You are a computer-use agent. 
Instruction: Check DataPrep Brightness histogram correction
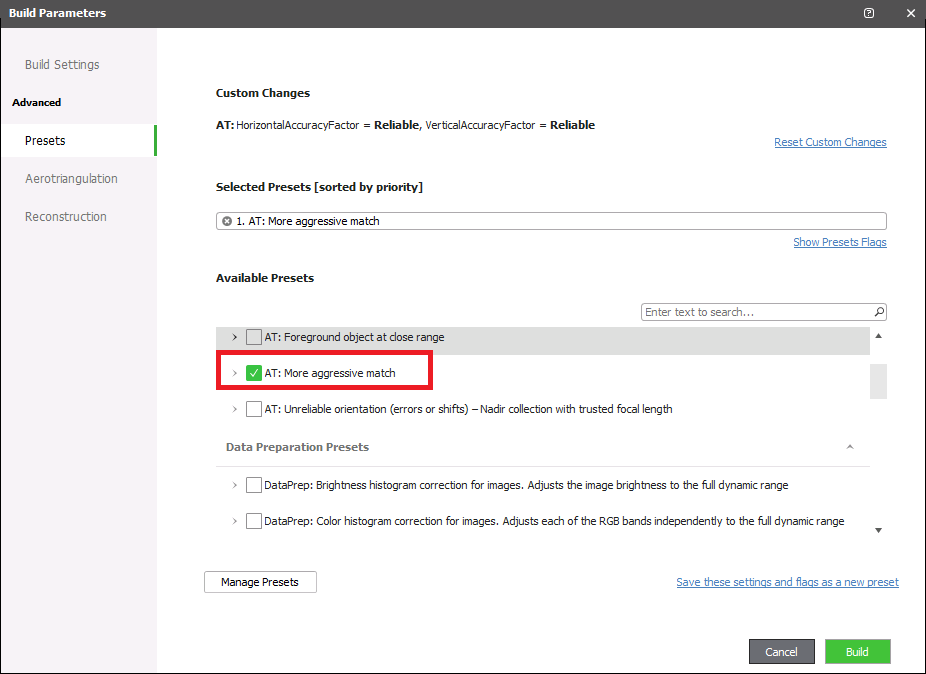pos(254,485)
